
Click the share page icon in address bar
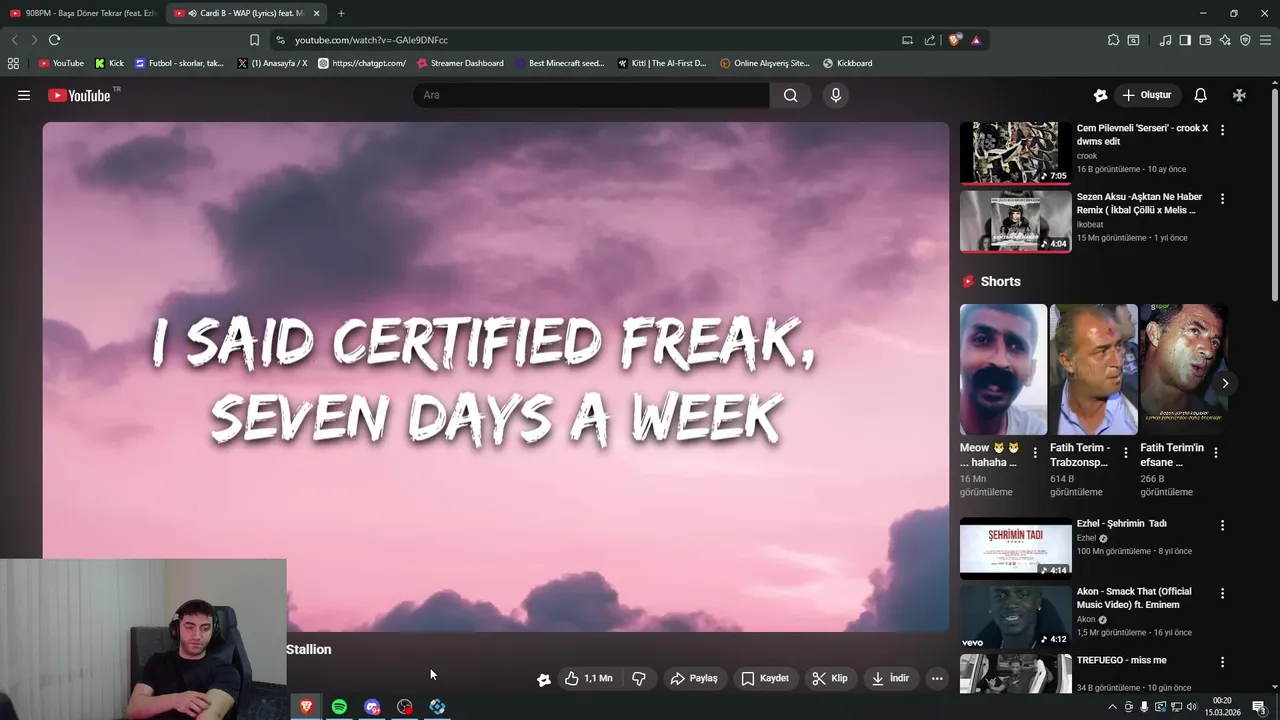[930, 40]
